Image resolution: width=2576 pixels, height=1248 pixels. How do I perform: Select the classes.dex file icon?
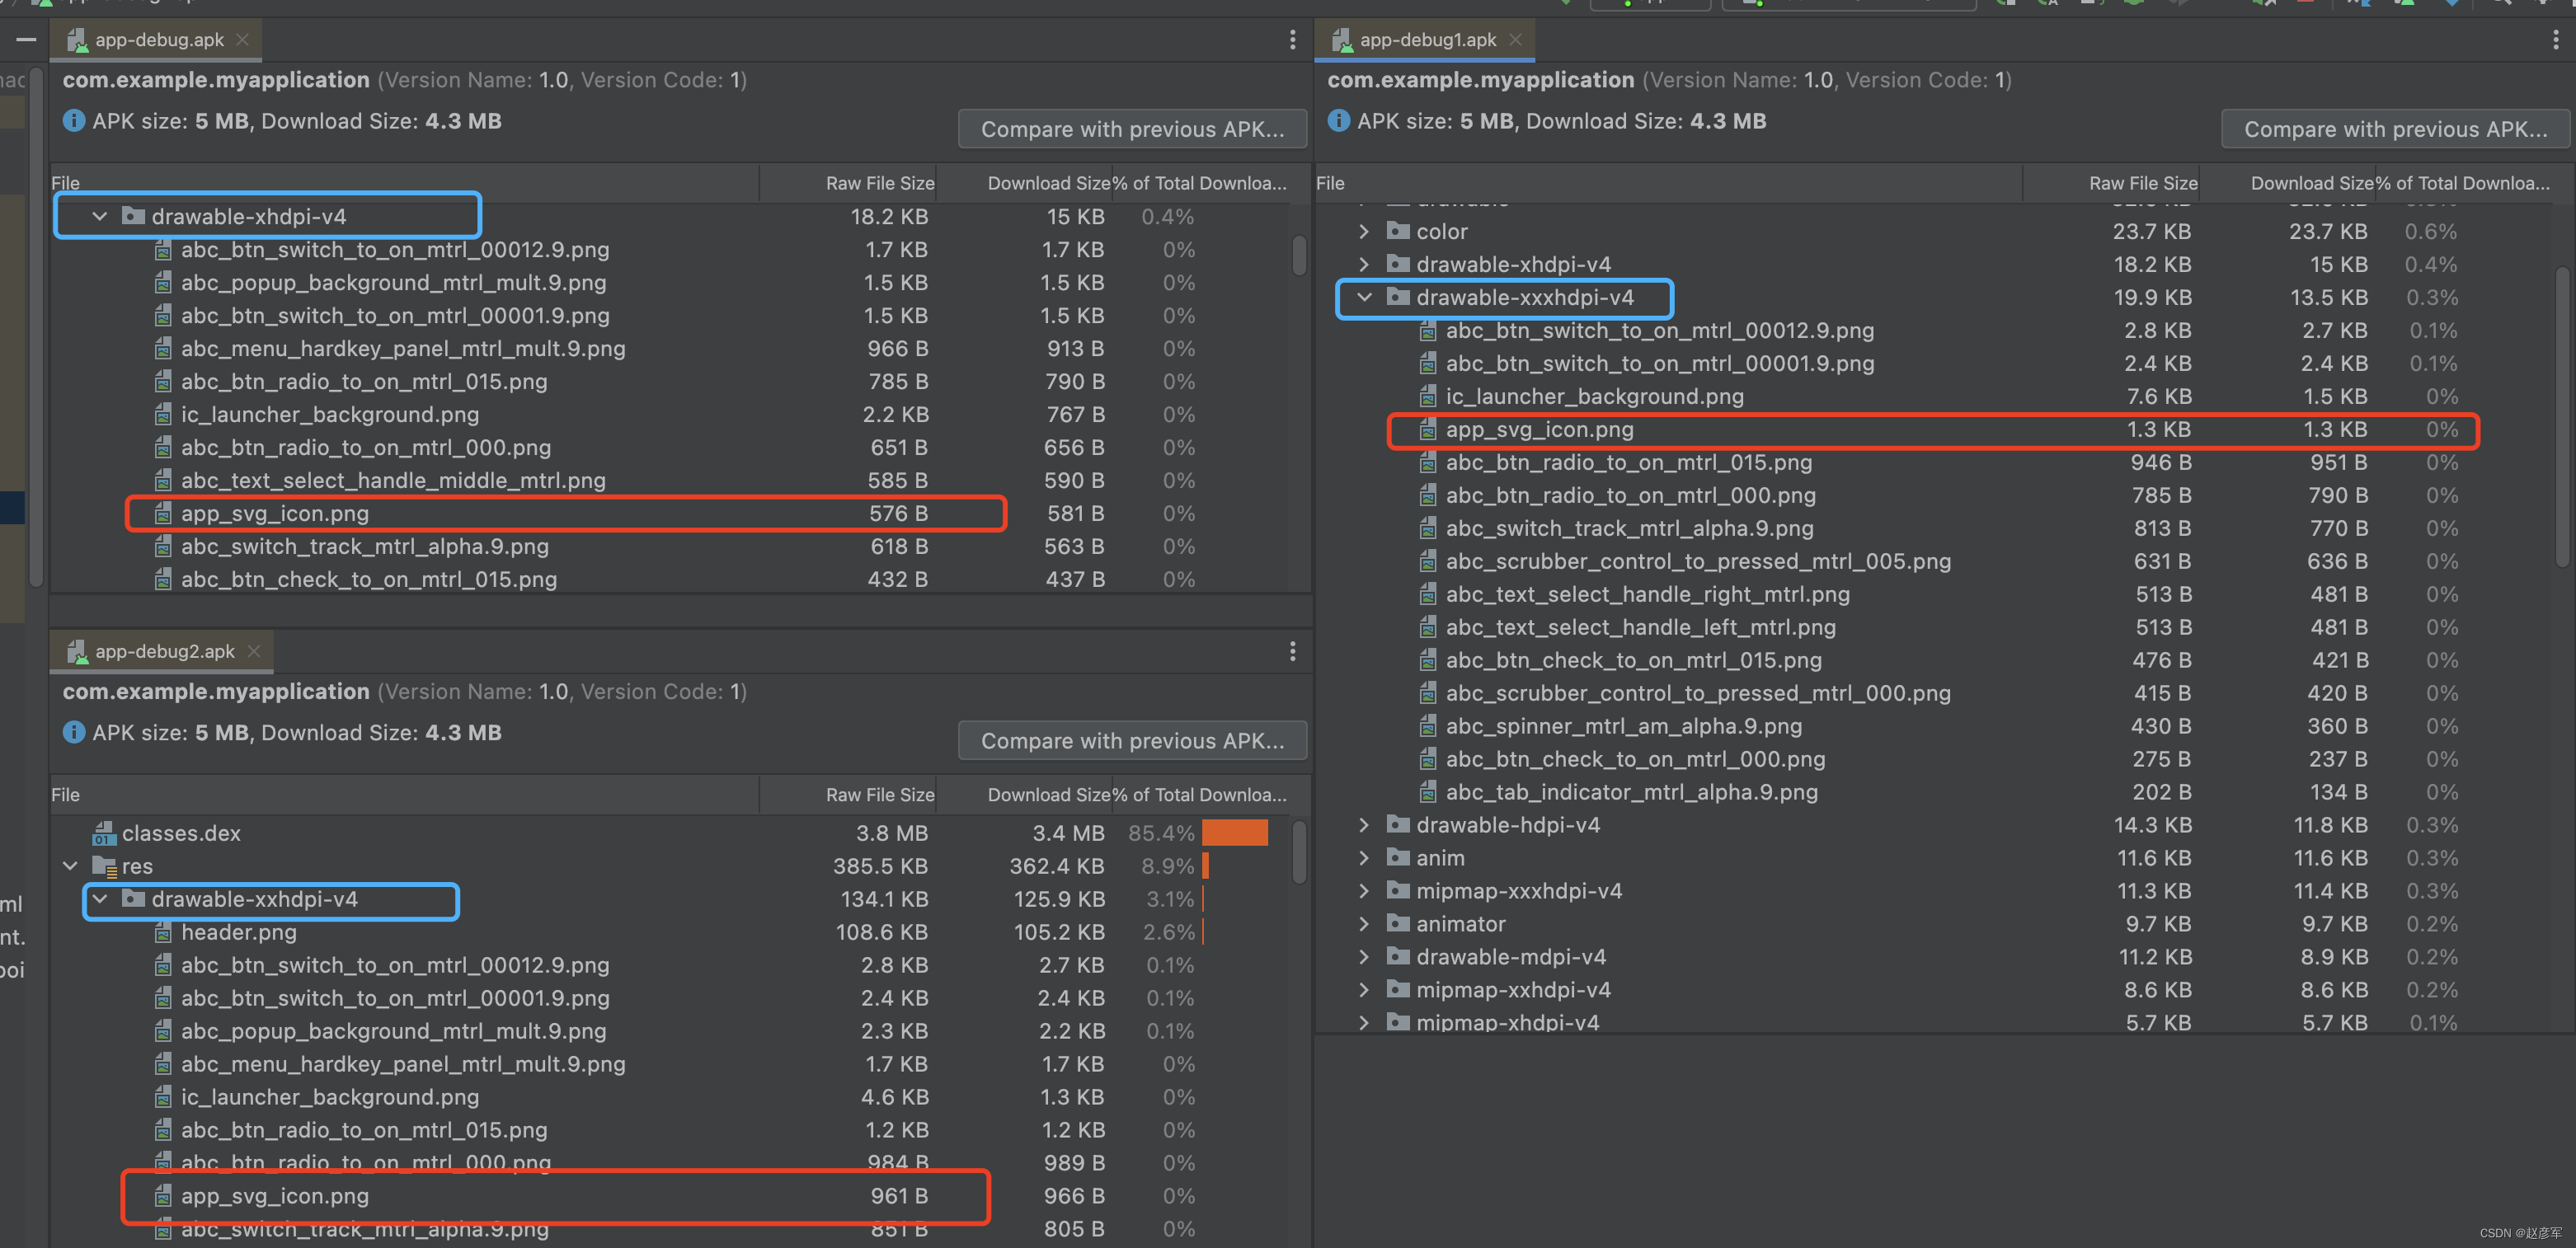point(104,833)
